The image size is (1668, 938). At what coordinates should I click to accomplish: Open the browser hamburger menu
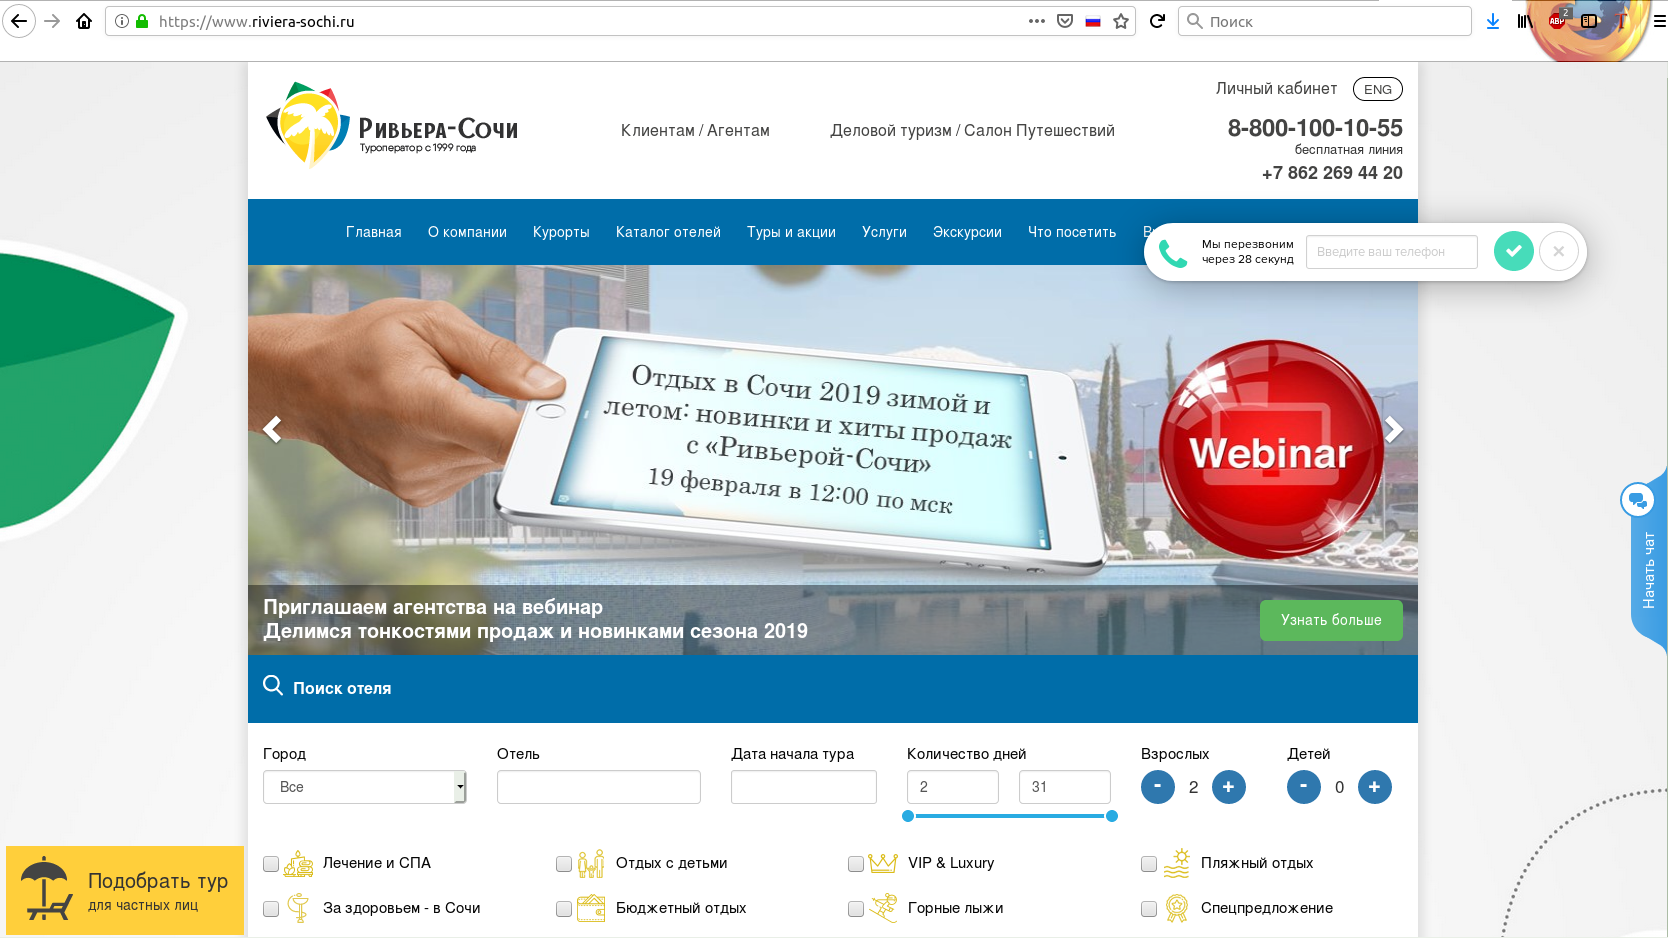(x=1659, y=21)
